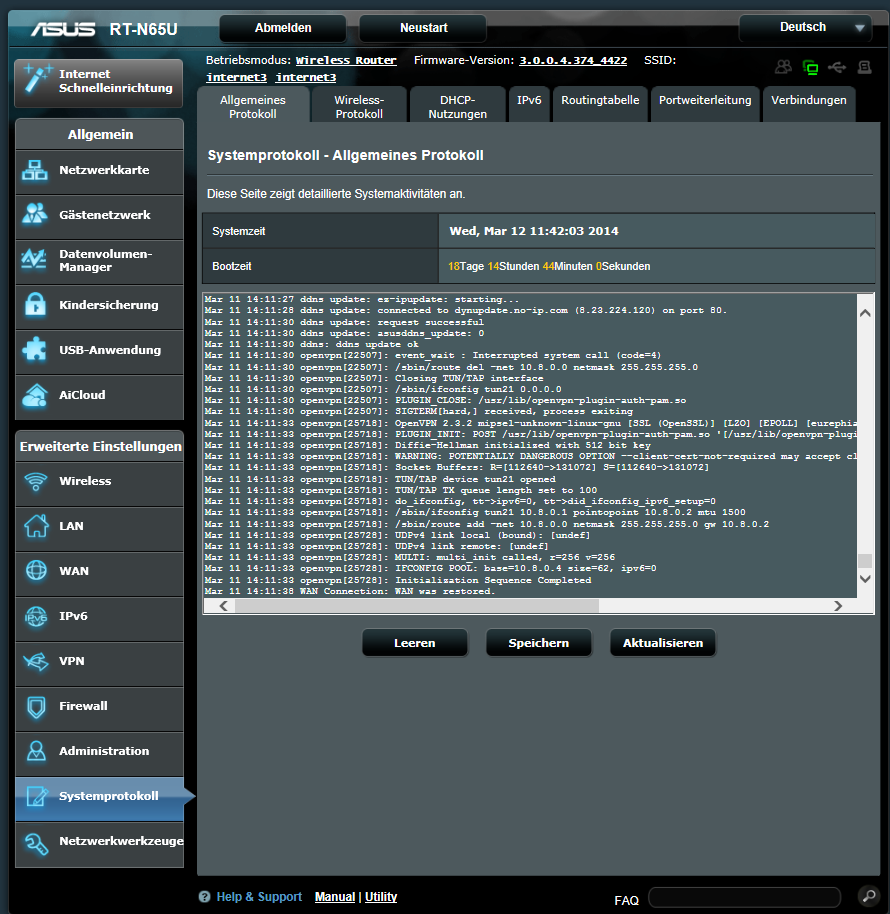Click the log's horizontal scrollbar right arrow

838,606
